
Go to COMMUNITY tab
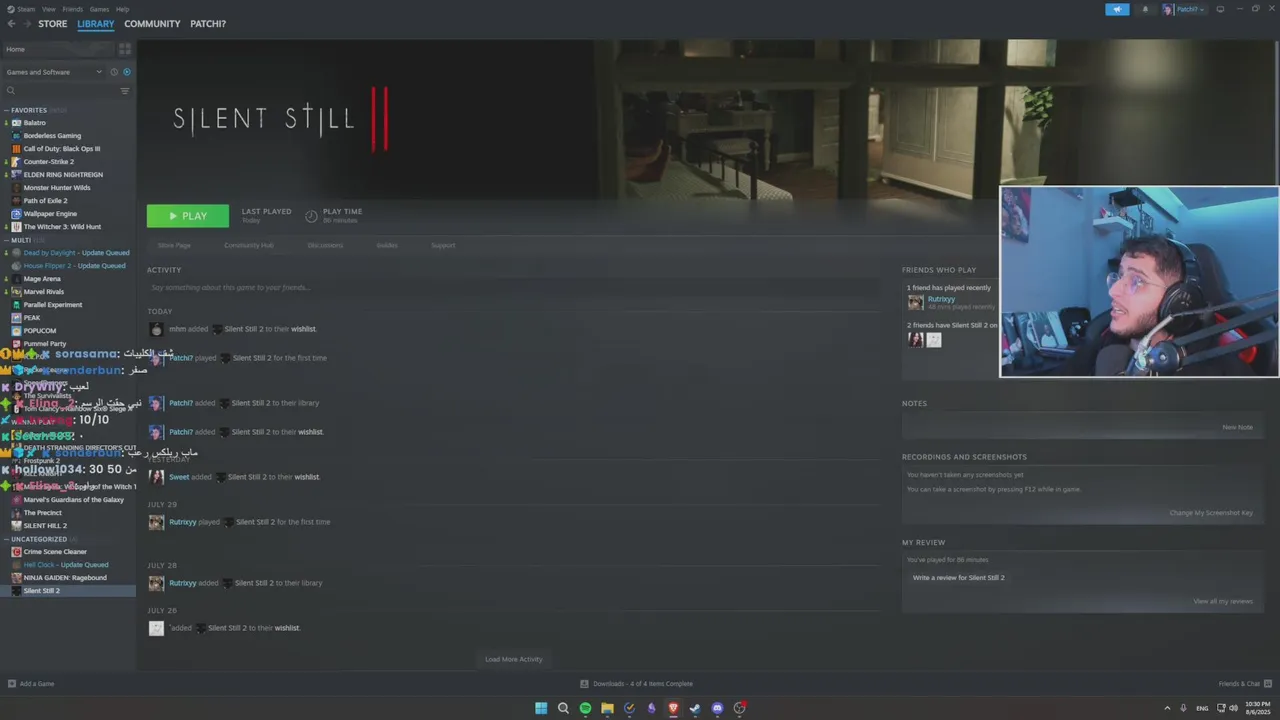click(x=152, y=24)
